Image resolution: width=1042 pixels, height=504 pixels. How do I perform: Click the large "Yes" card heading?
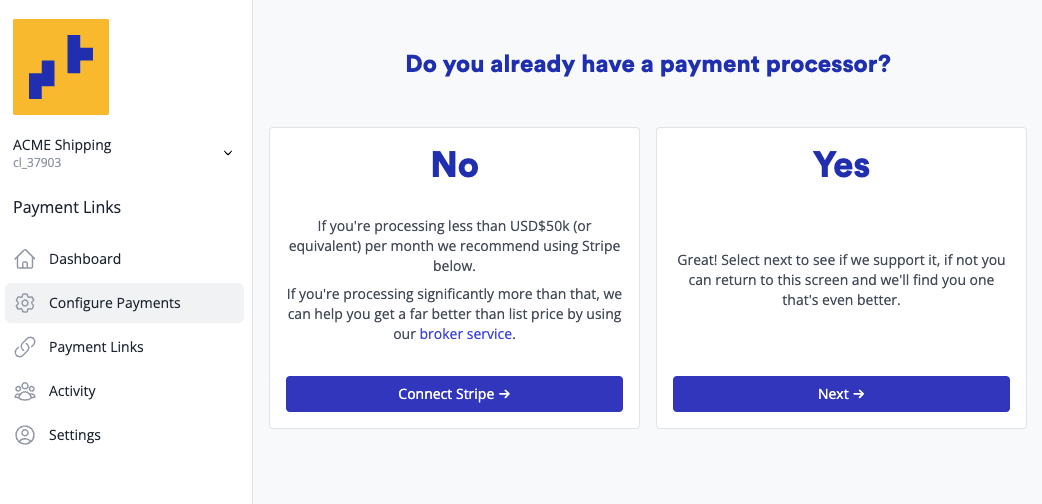841,164
